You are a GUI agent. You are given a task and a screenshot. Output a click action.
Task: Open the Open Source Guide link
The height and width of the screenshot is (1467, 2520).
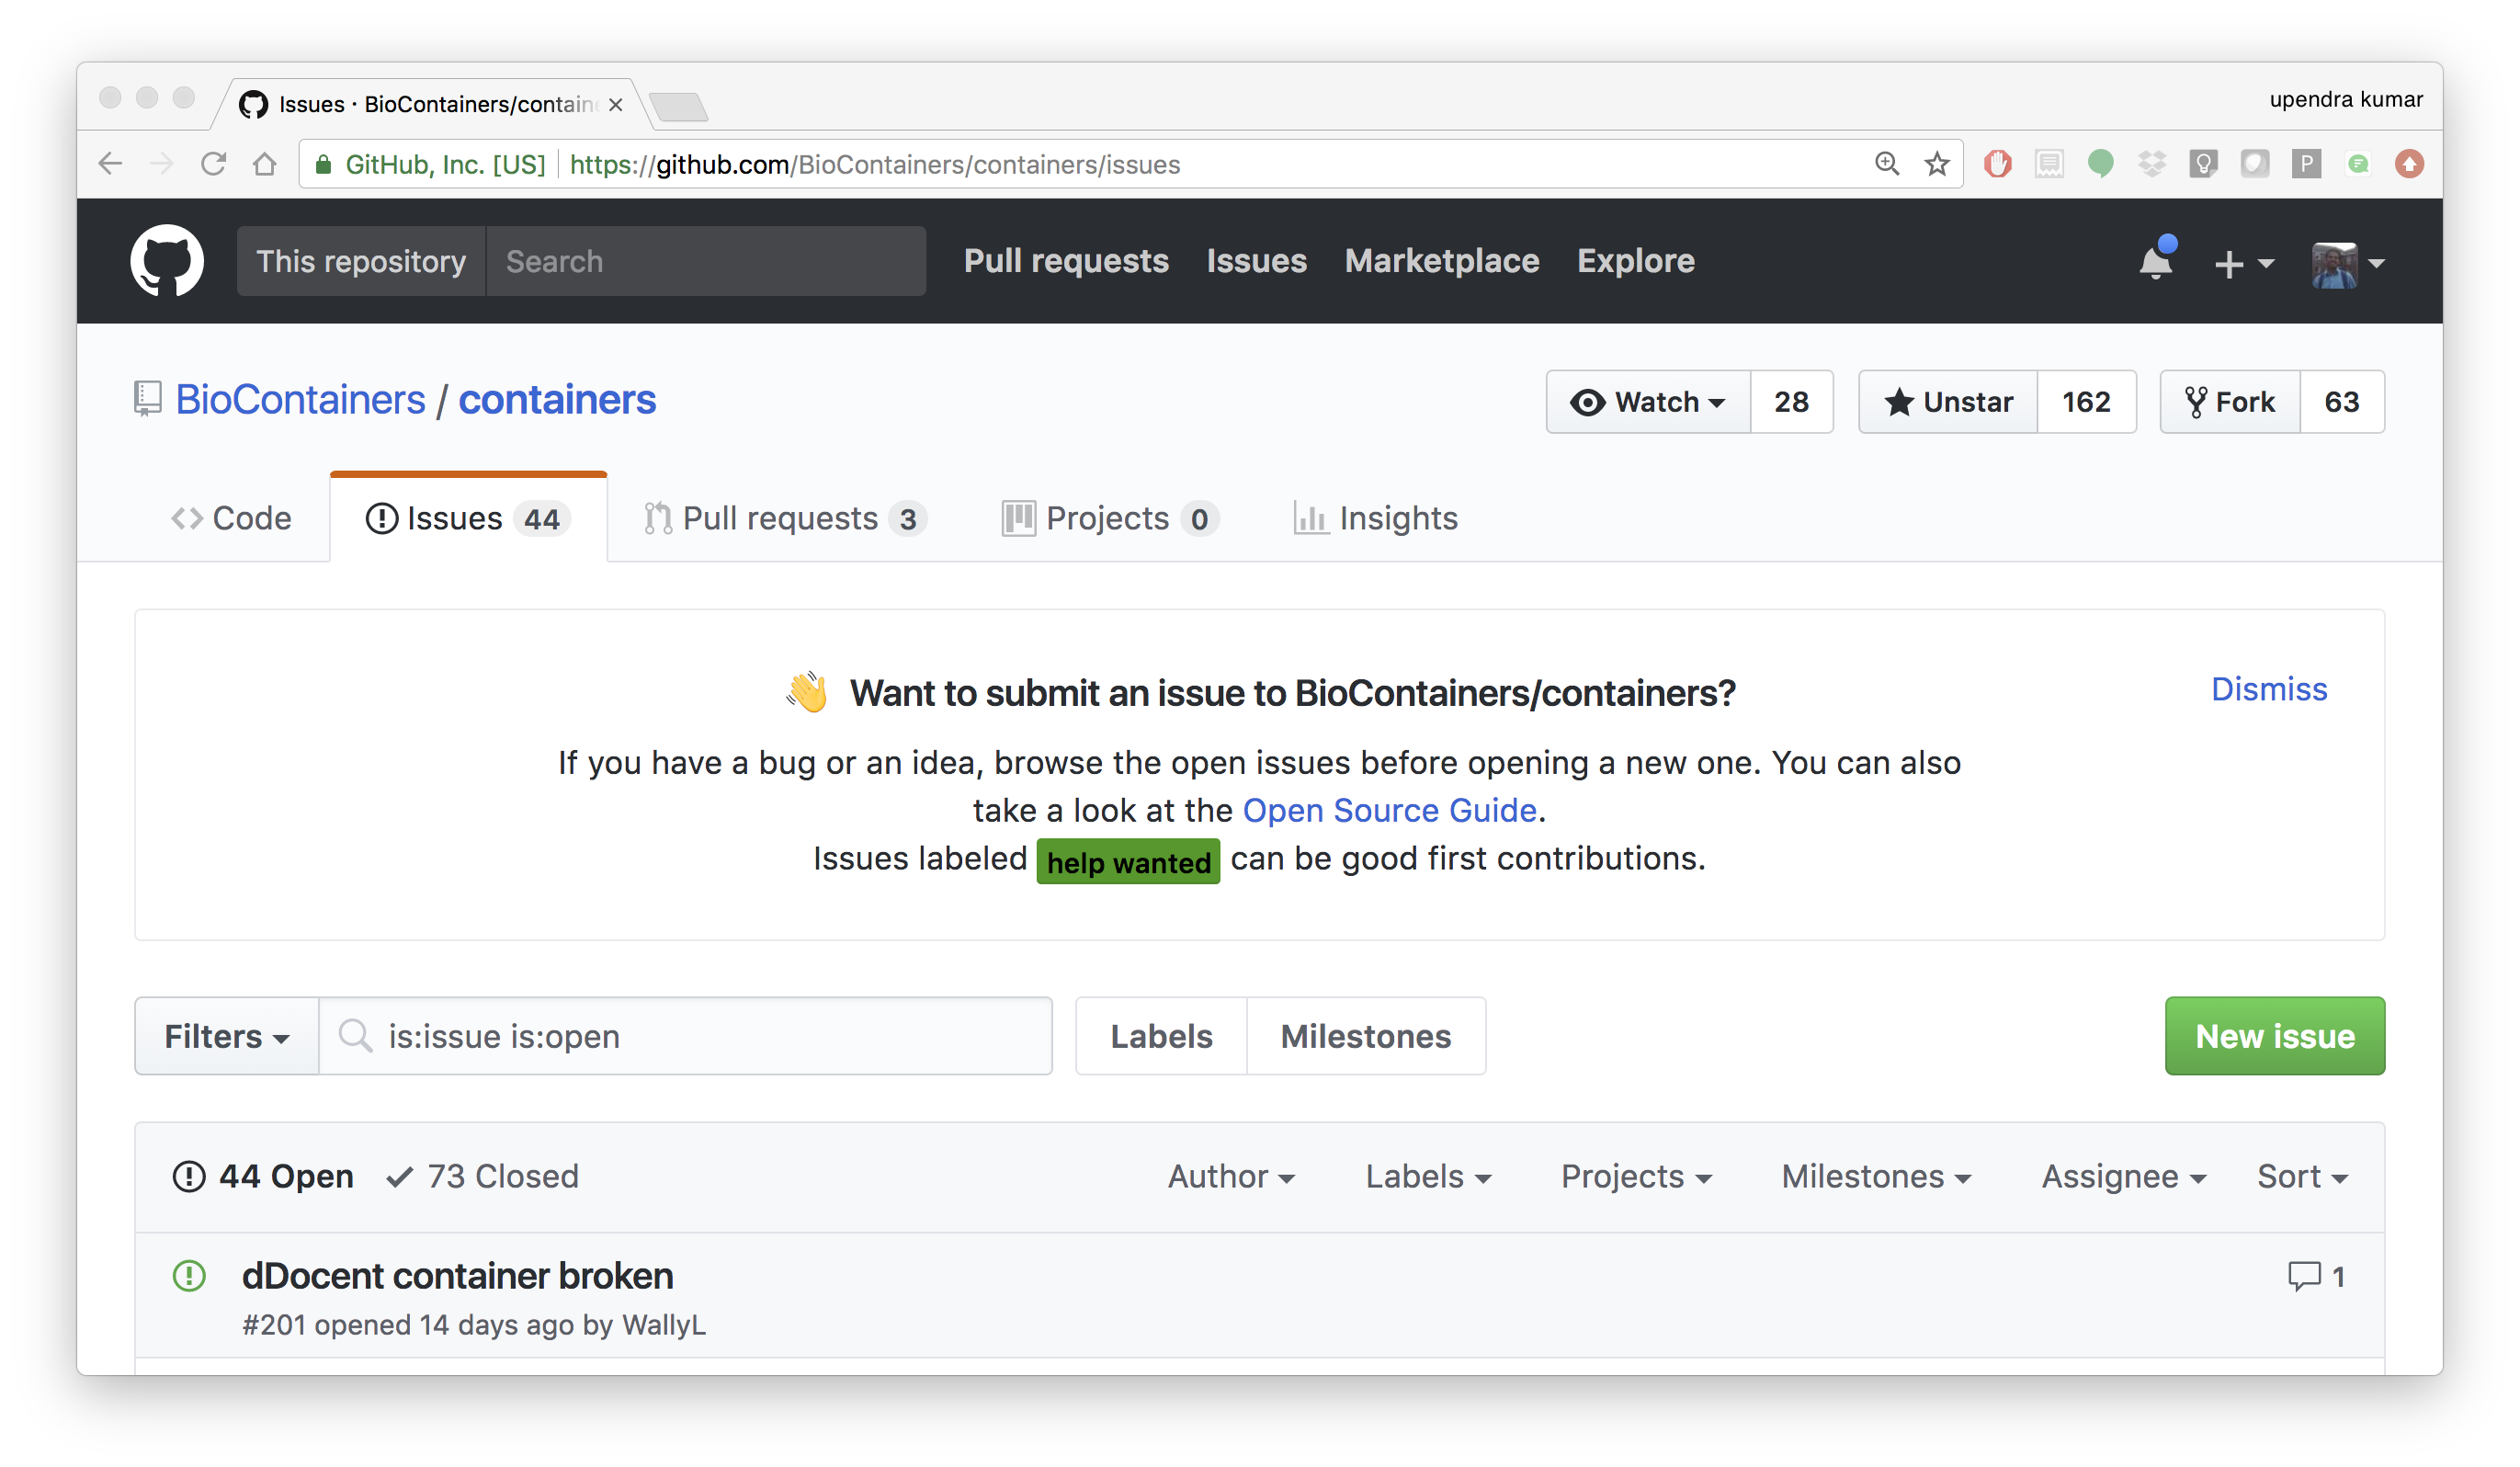point(1389,810)
